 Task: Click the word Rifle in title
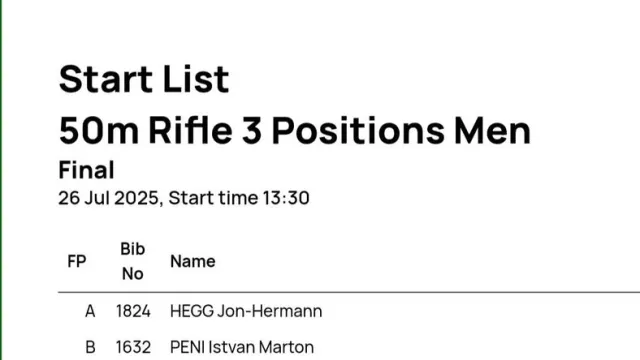pos(191,131)
